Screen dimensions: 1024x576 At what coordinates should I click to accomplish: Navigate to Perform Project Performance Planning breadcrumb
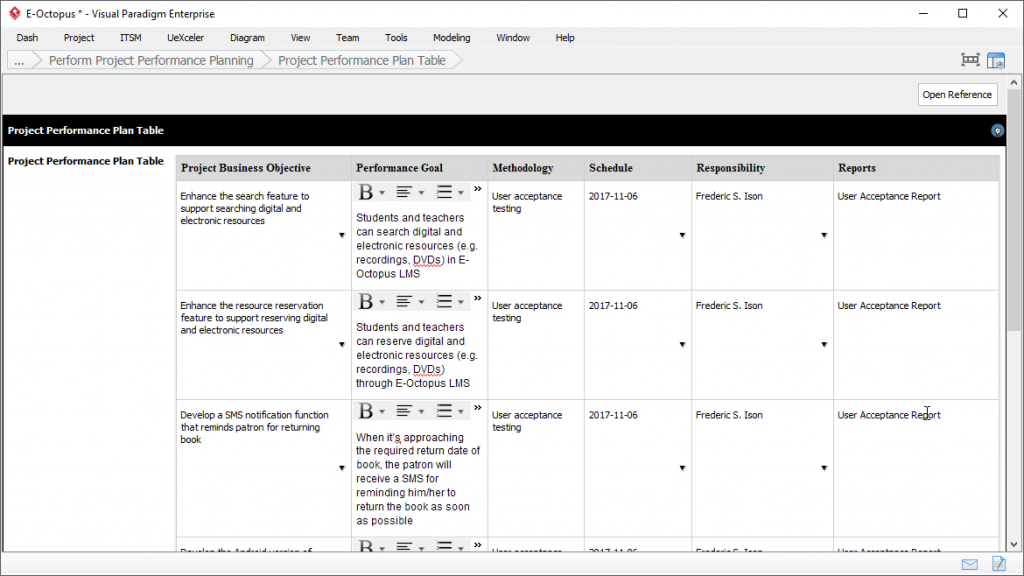[150, 60]
